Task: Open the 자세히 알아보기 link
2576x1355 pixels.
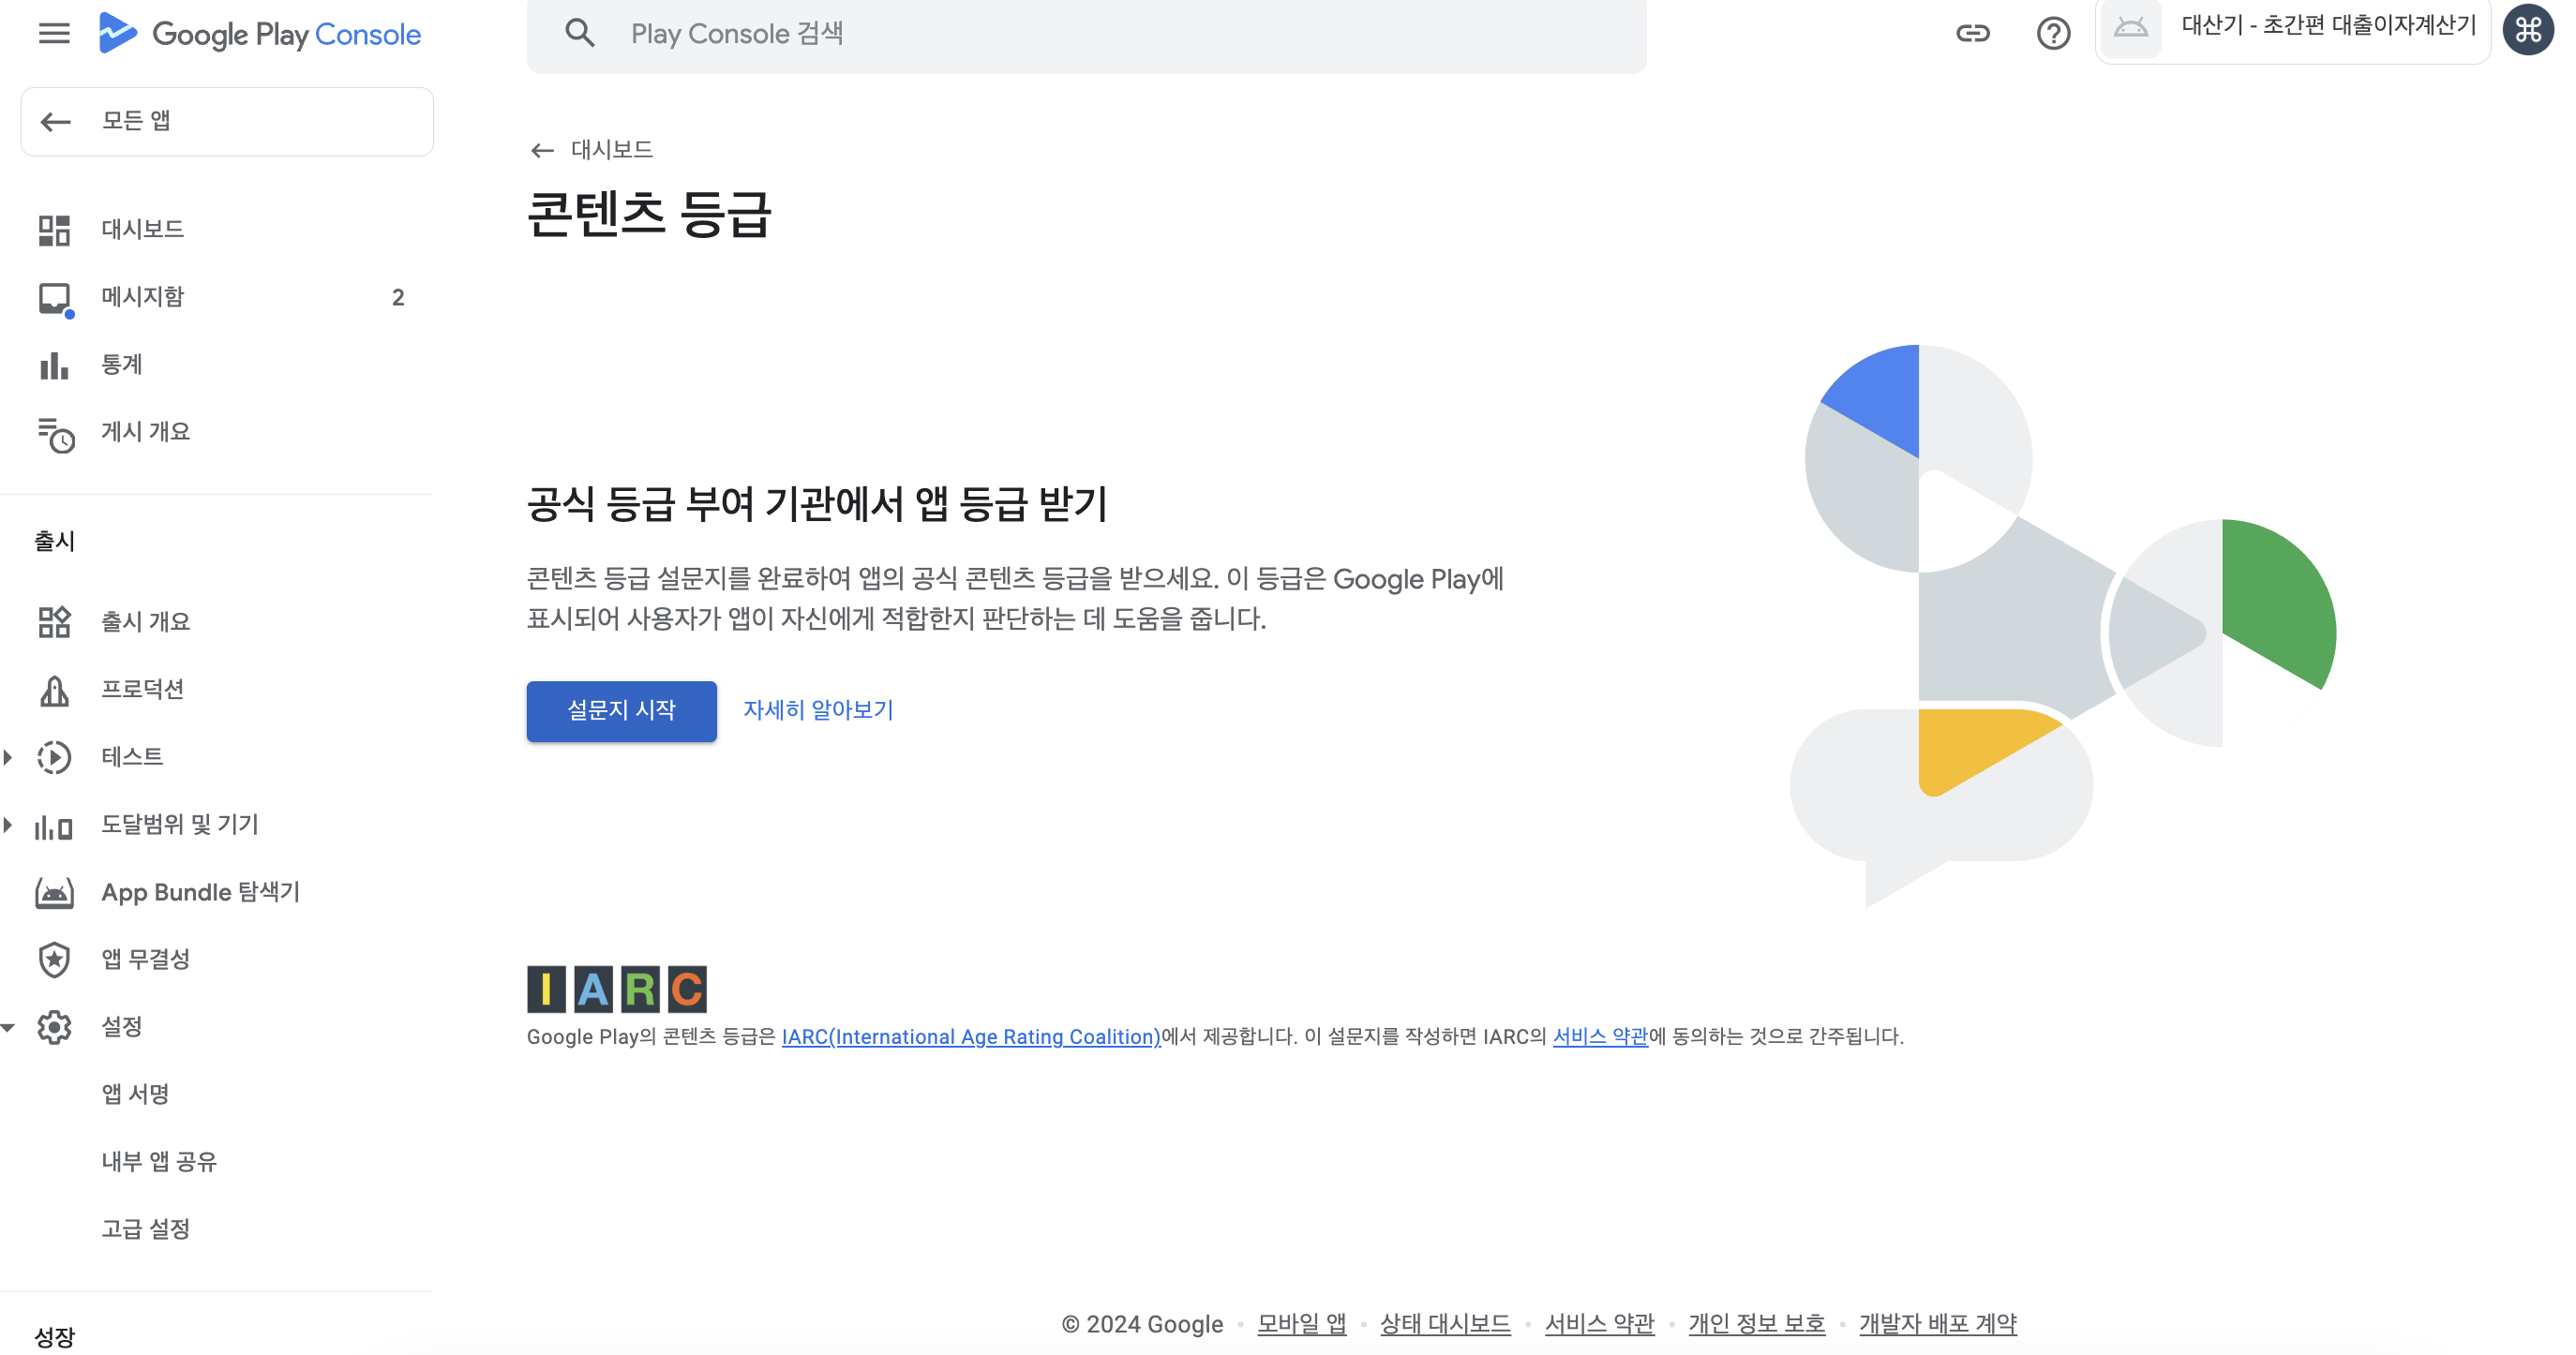Action: [x=817, y=710]
